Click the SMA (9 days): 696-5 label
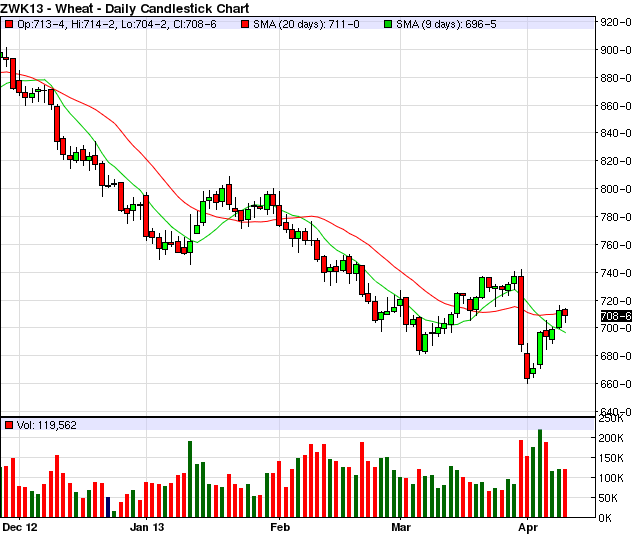 click(x=446, y=24)
